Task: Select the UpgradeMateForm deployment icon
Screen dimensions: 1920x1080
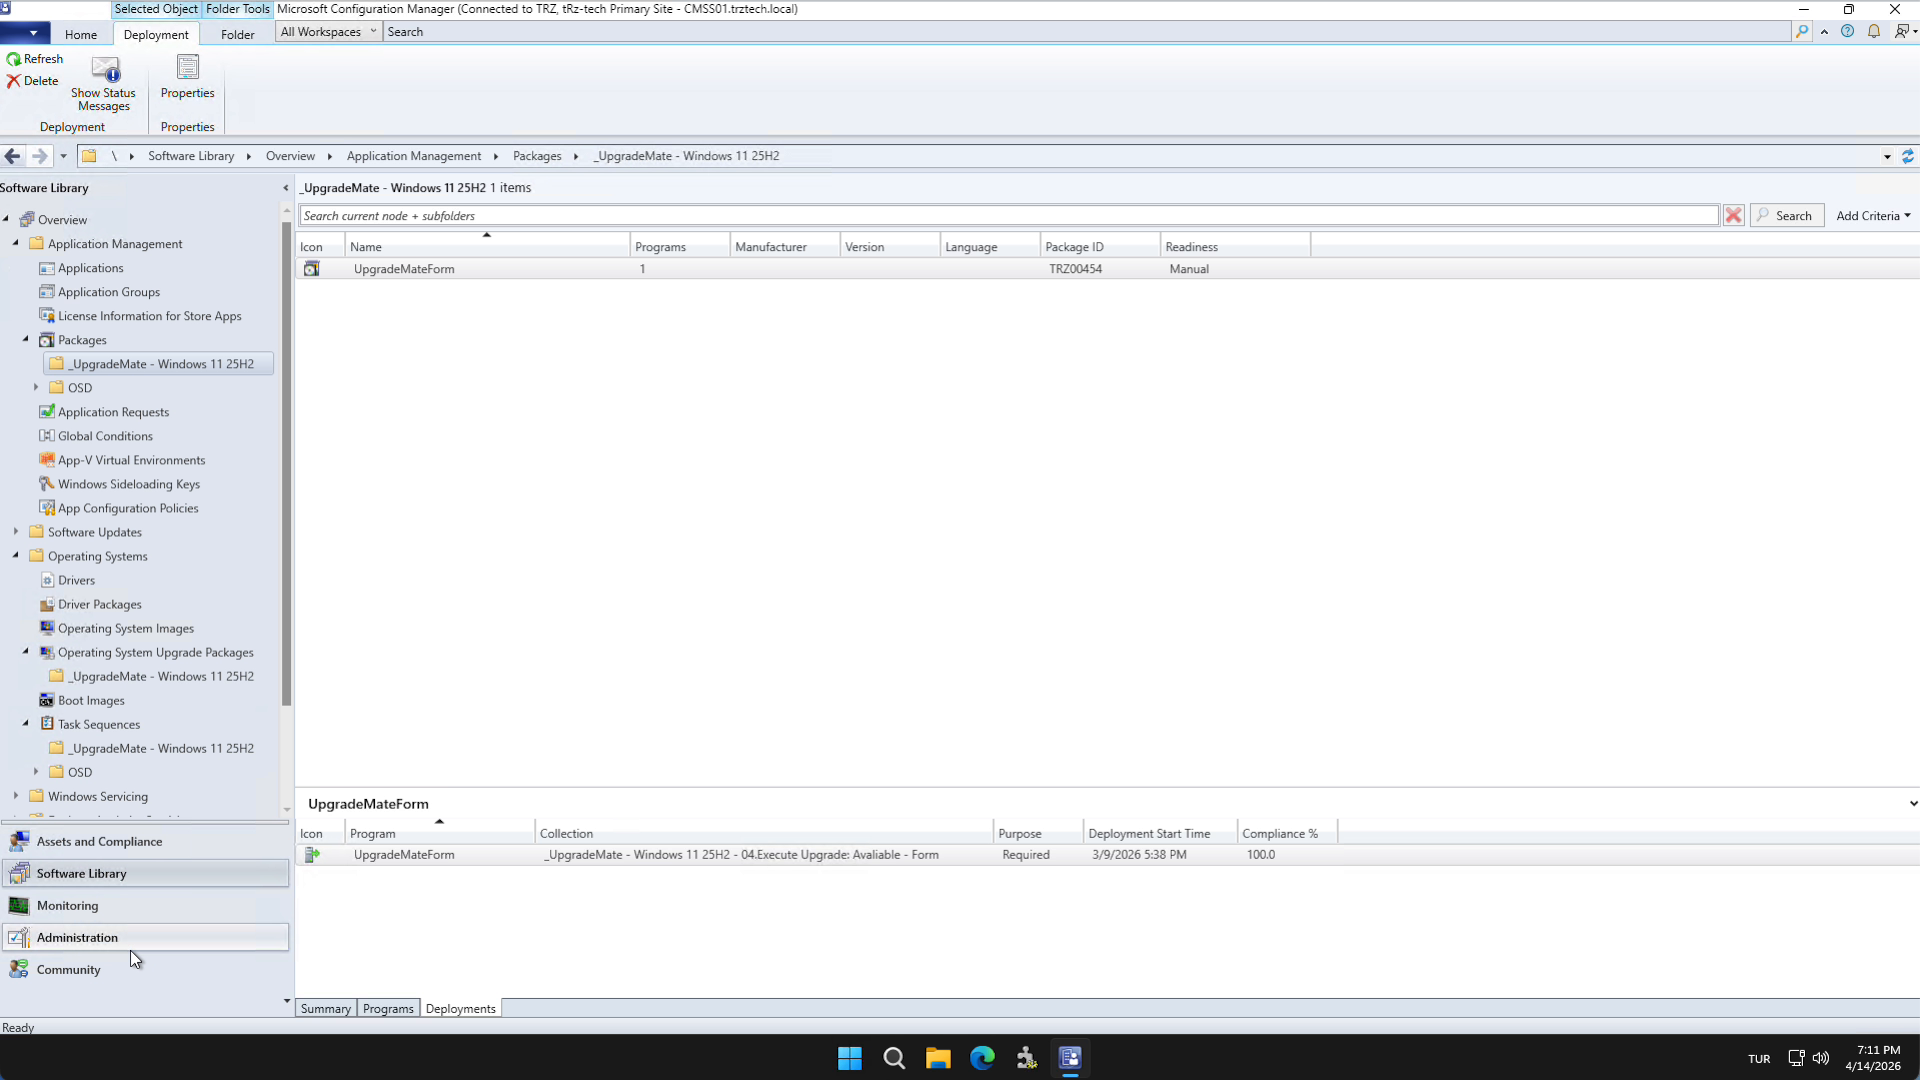Action: click(312, 855)
